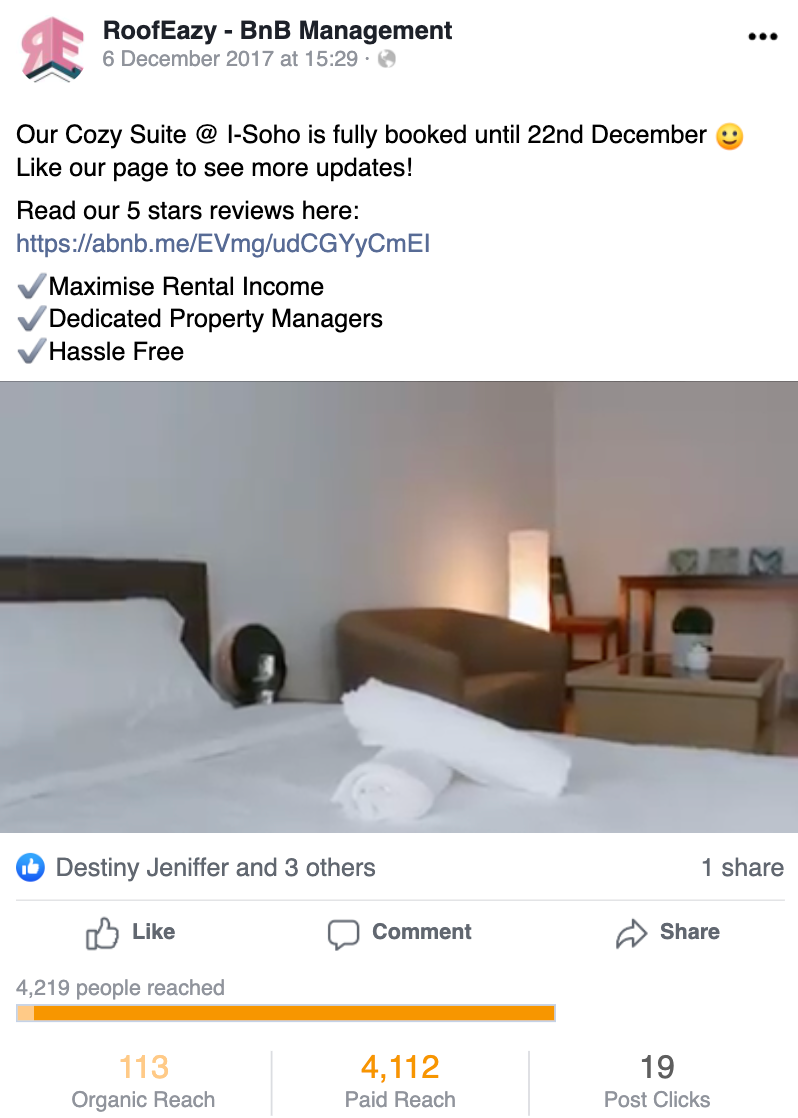The width and height of the screenshot is (798, 1118).
Task: Open the RoofEazy - BnB Management page name
Action: [x=277, y=31]
